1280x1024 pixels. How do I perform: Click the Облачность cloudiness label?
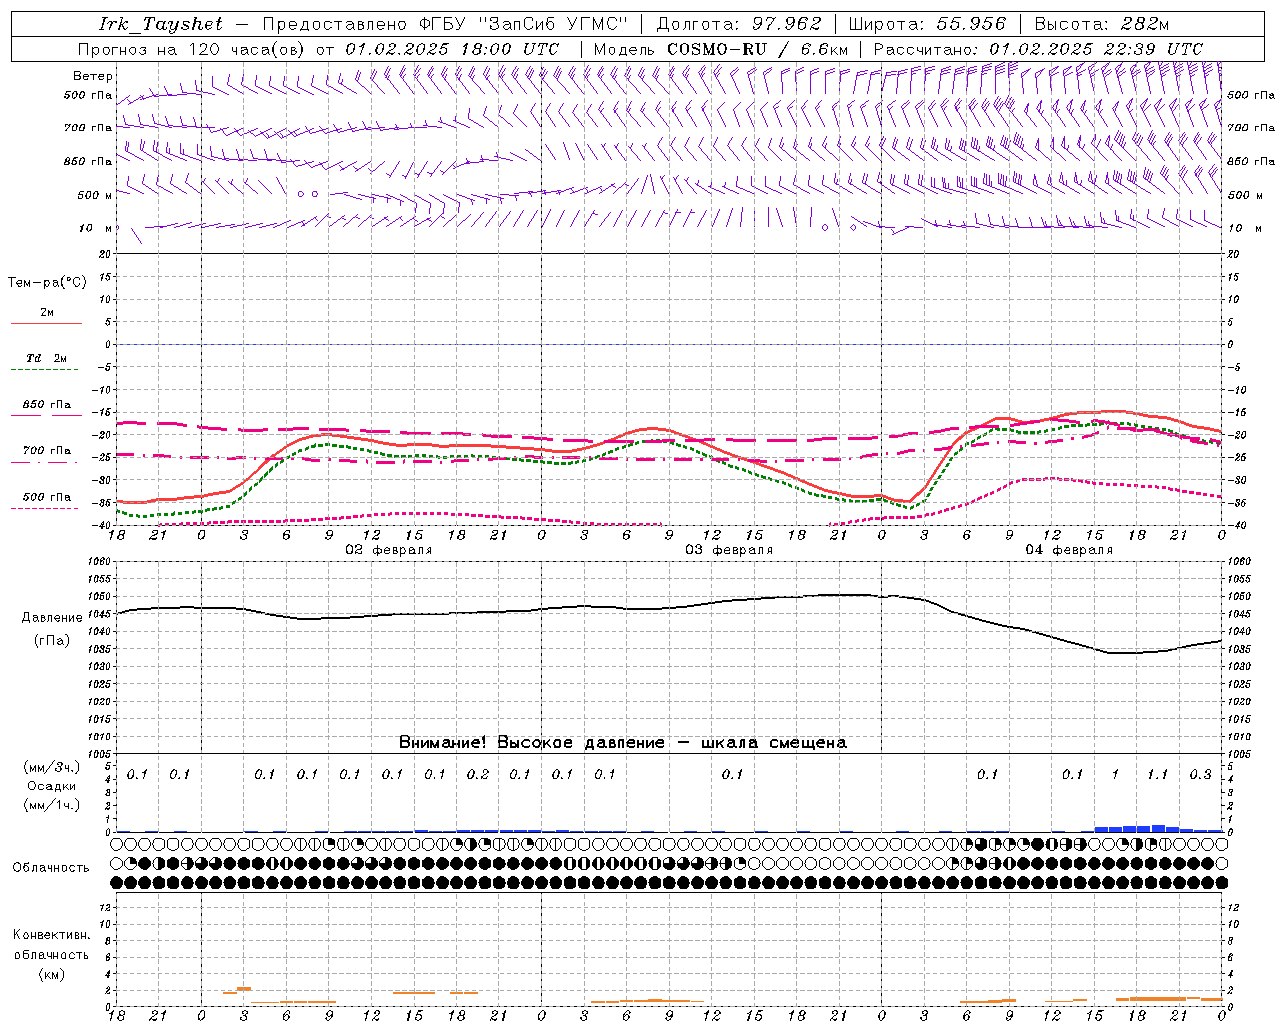tap(51, 868)
